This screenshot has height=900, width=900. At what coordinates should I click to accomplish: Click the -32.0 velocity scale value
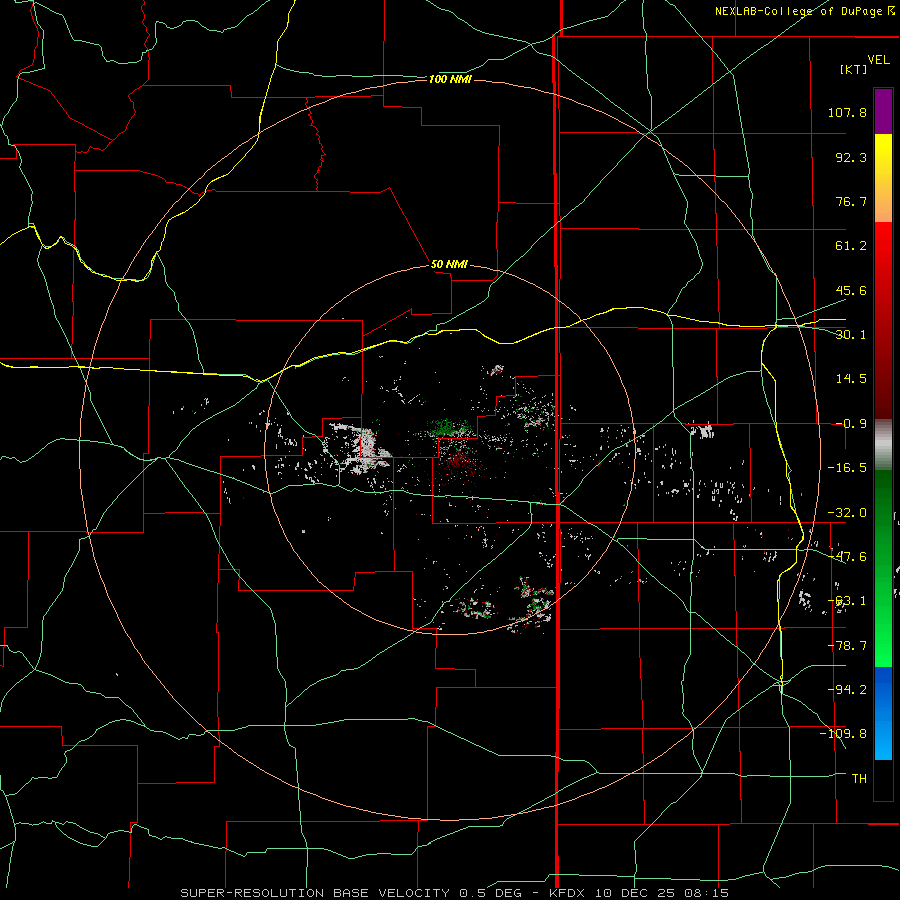coord(847,513)
